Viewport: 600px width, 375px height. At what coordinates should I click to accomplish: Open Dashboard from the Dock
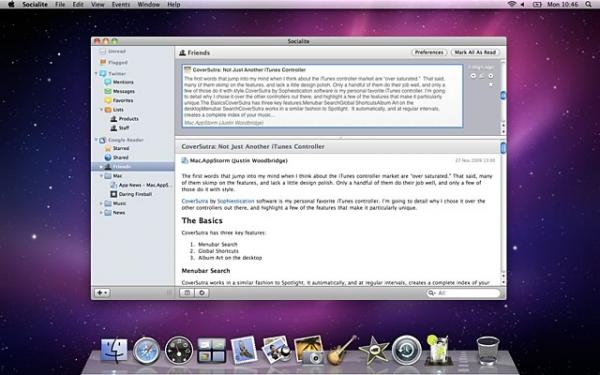[x=179, y=350]
